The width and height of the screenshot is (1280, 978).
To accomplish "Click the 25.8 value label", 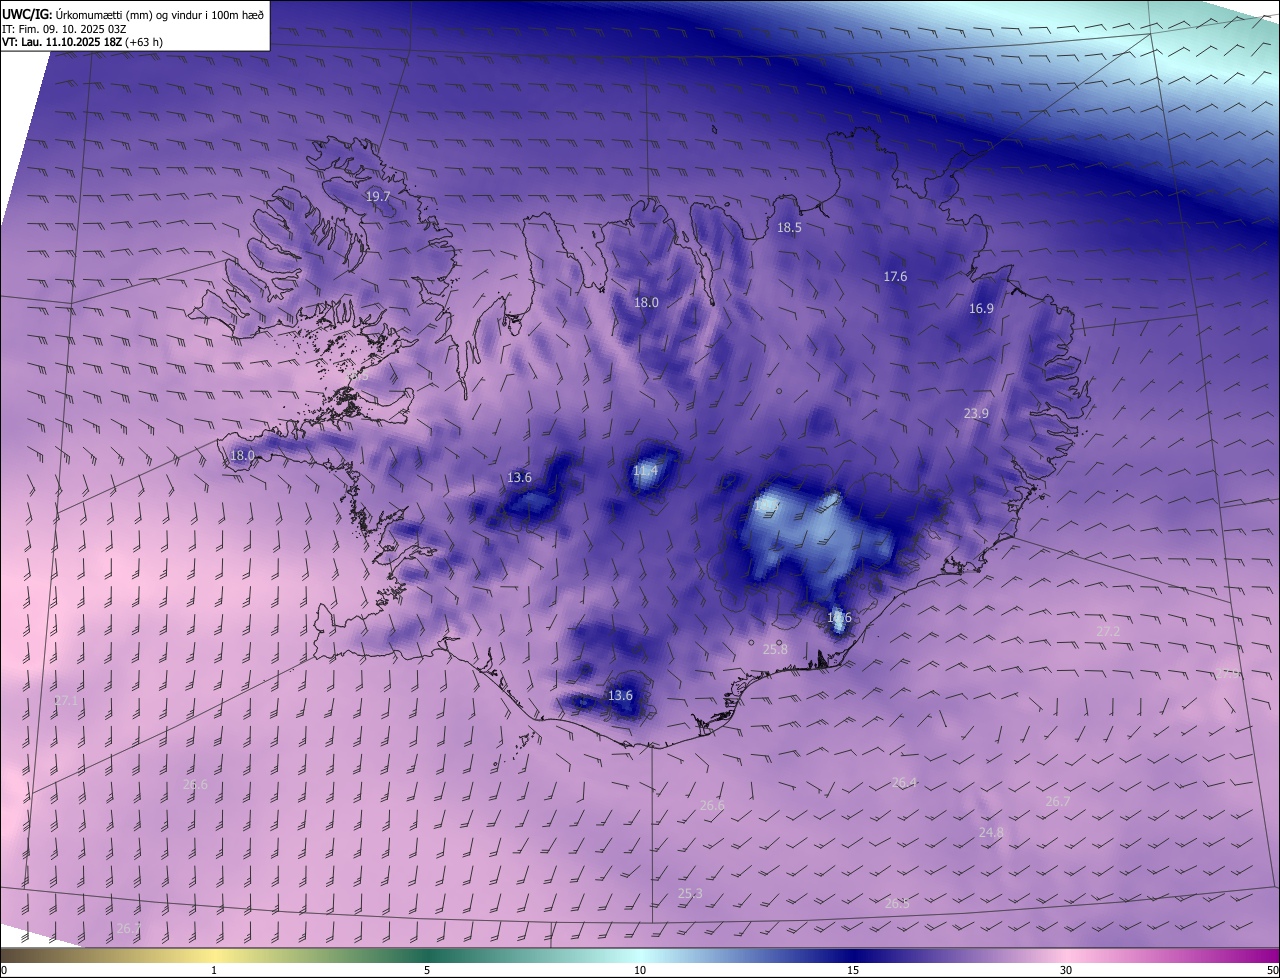I will [775, 649].
